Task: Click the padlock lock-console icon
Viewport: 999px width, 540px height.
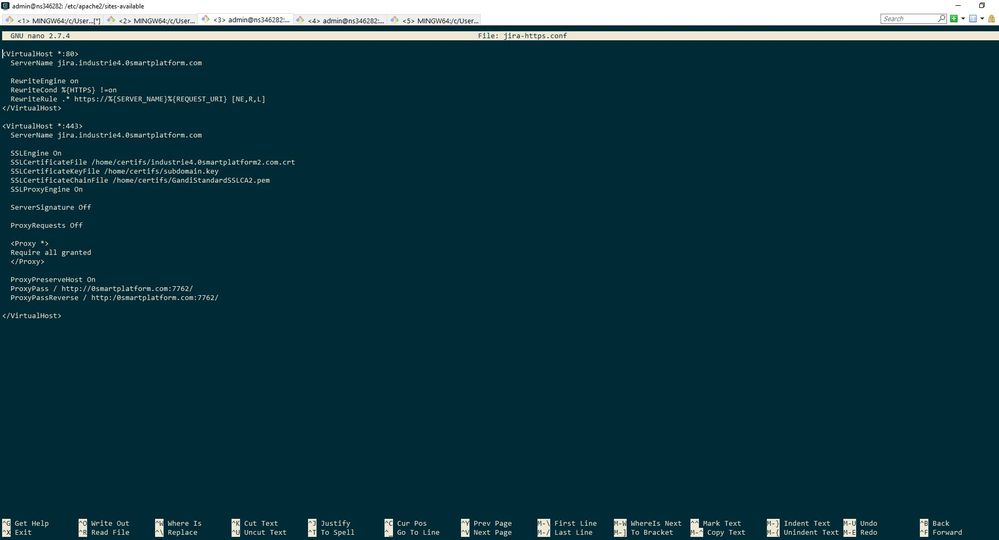Action: click(x=991, y=18)
